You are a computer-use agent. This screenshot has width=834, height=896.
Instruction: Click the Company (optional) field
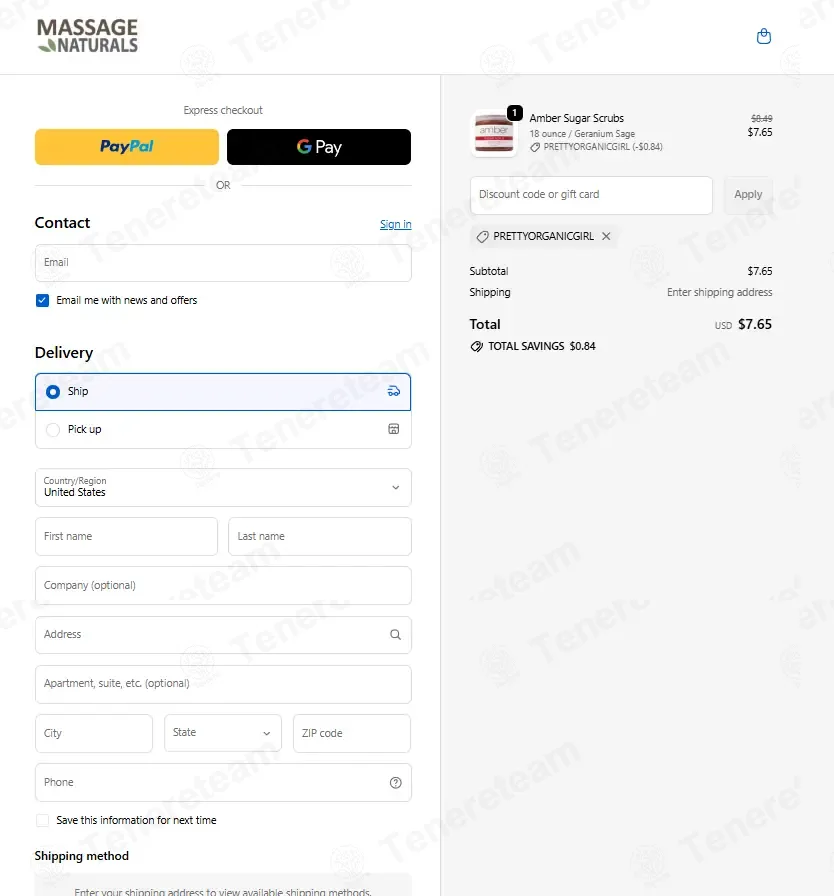click(x=223, y=586)
